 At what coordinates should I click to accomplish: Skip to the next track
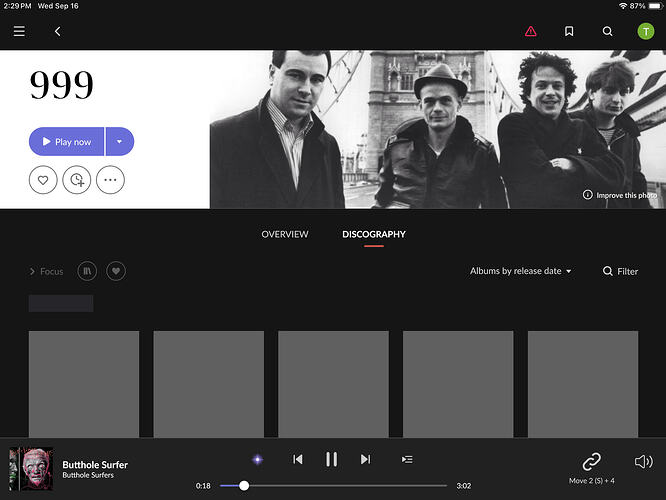(365, 459)
